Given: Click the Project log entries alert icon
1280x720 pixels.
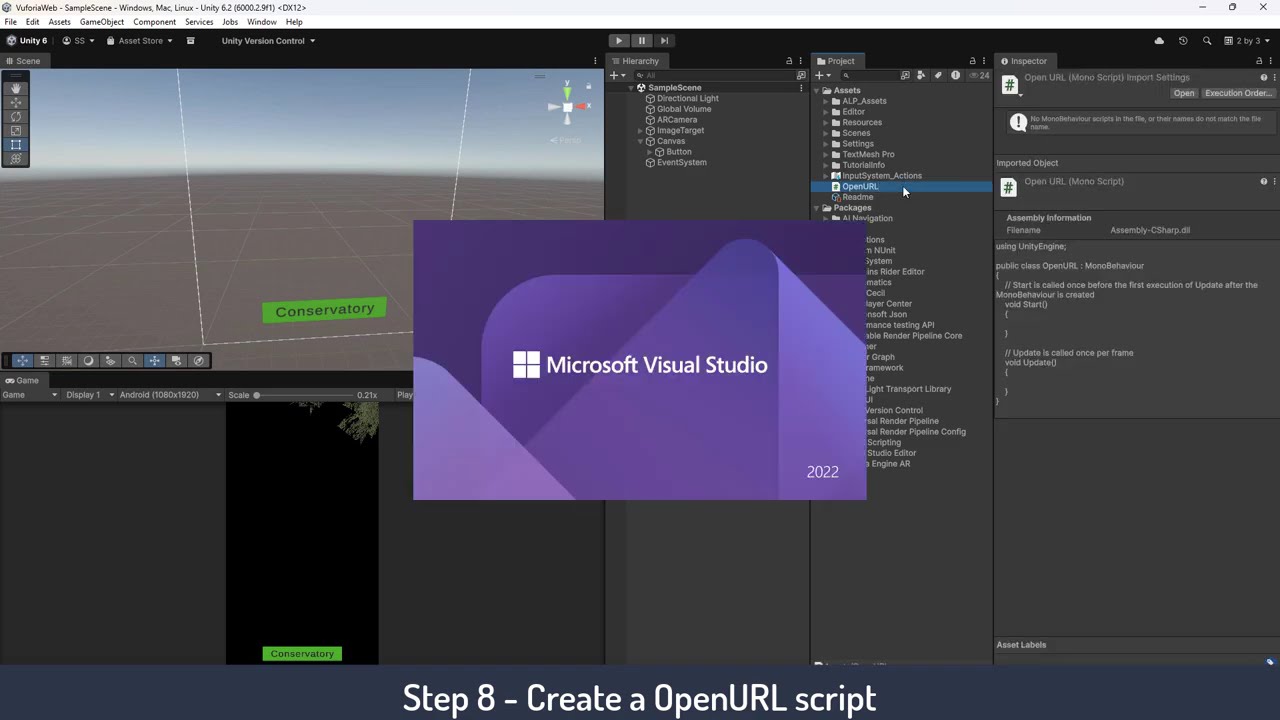Looking at the screenshot, I should pyautogui.click(x=955, y=75).
